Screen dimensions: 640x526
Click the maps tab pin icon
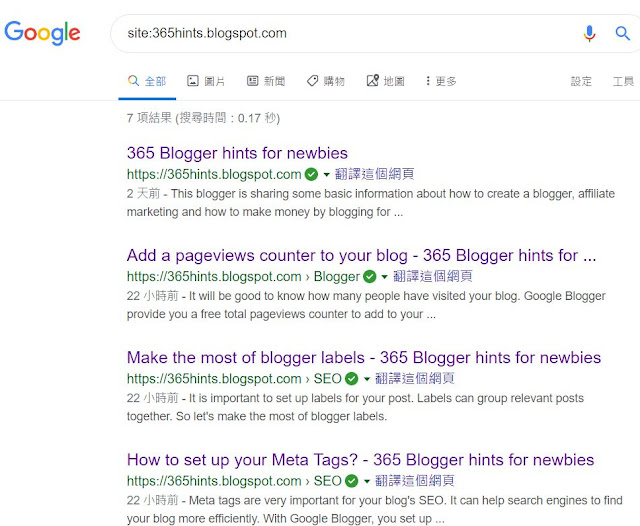click(x=372, y=80)
